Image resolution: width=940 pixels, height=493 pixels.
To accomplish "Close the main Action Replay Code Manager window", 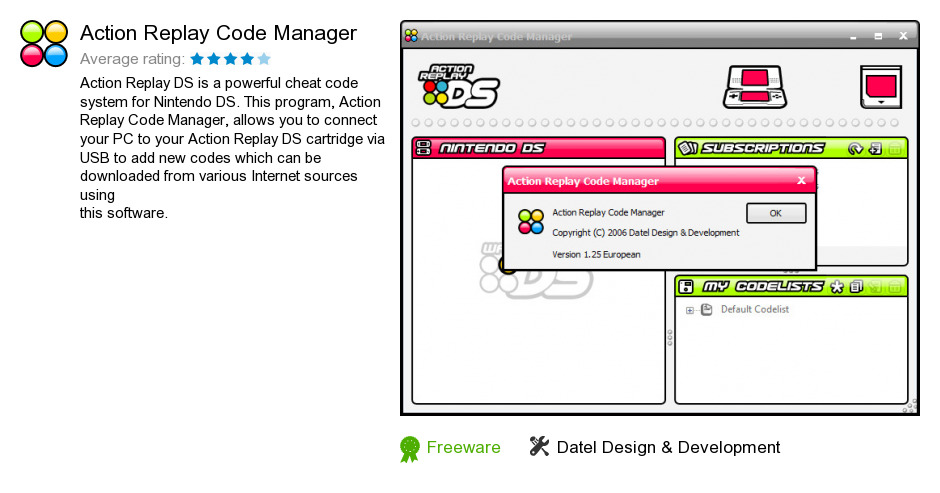I will 903,36.
